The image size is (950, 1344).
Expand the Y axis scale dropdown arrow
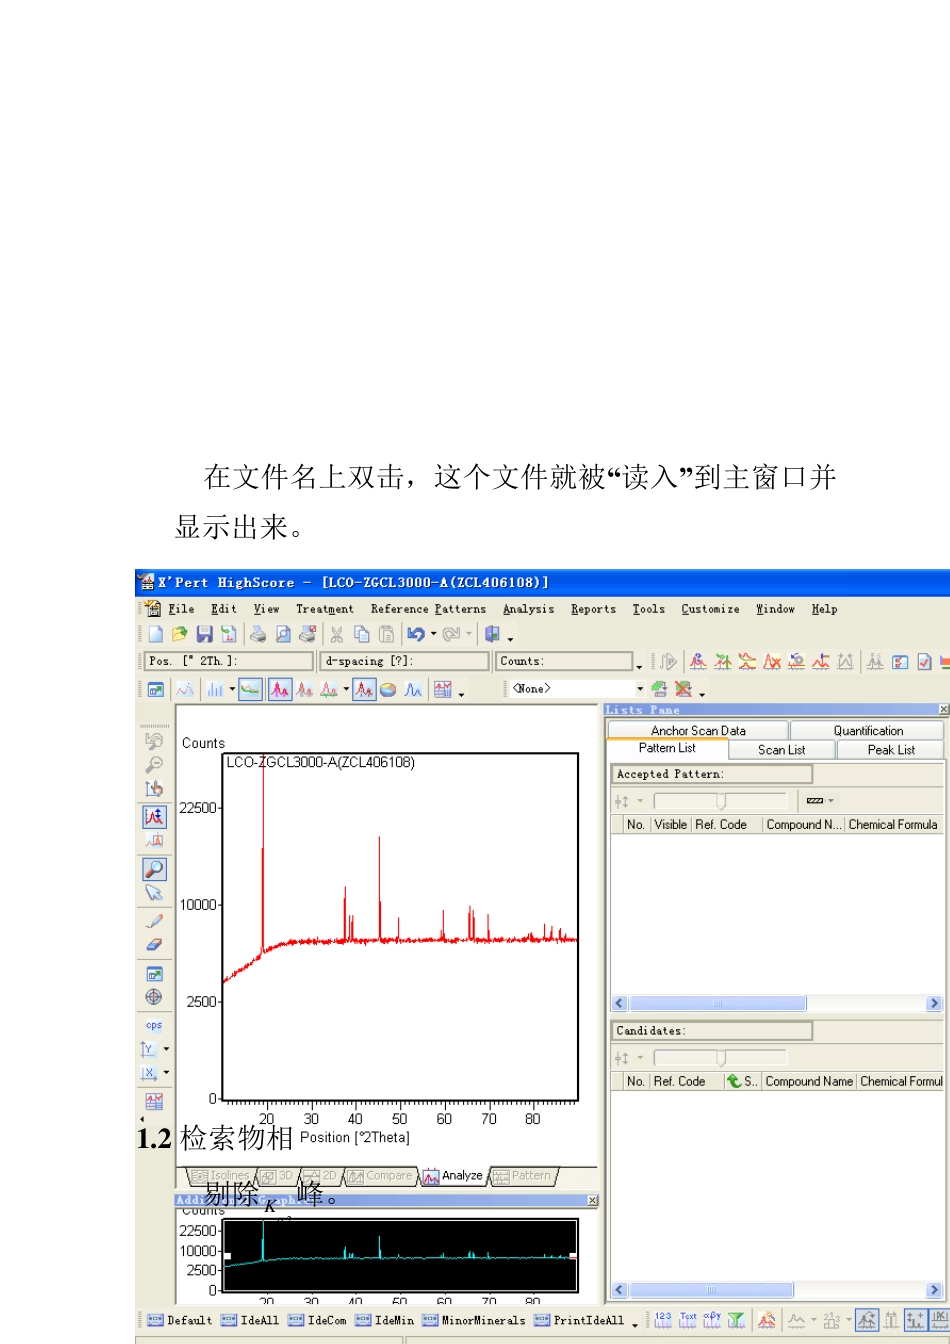click(x=166, y=1049)
